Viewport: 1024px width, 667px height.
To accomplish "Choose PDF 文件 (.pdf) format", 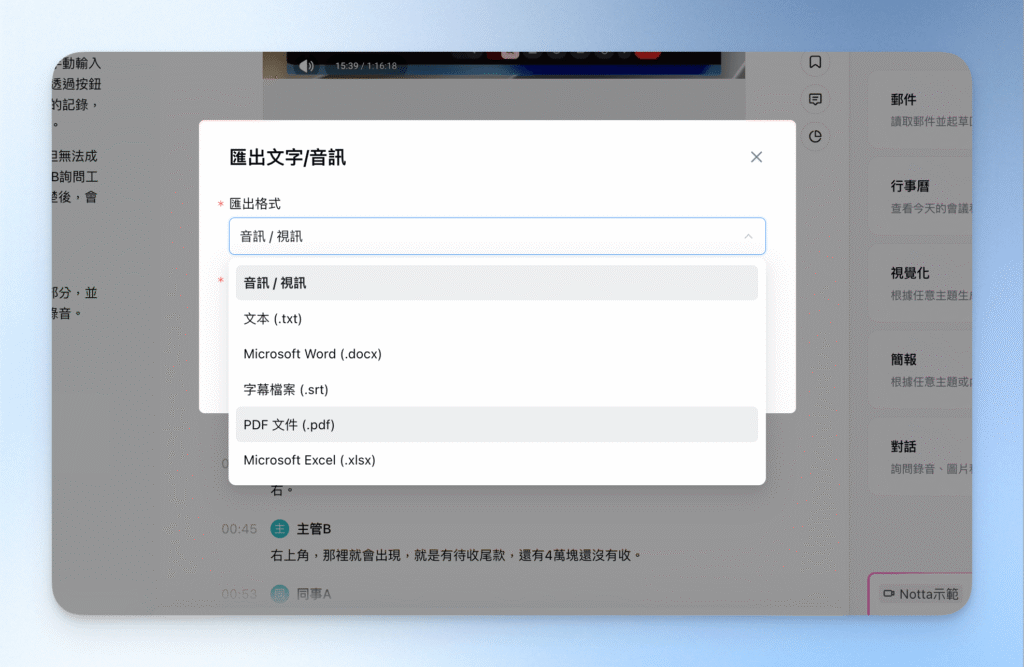I will point(497,425).
